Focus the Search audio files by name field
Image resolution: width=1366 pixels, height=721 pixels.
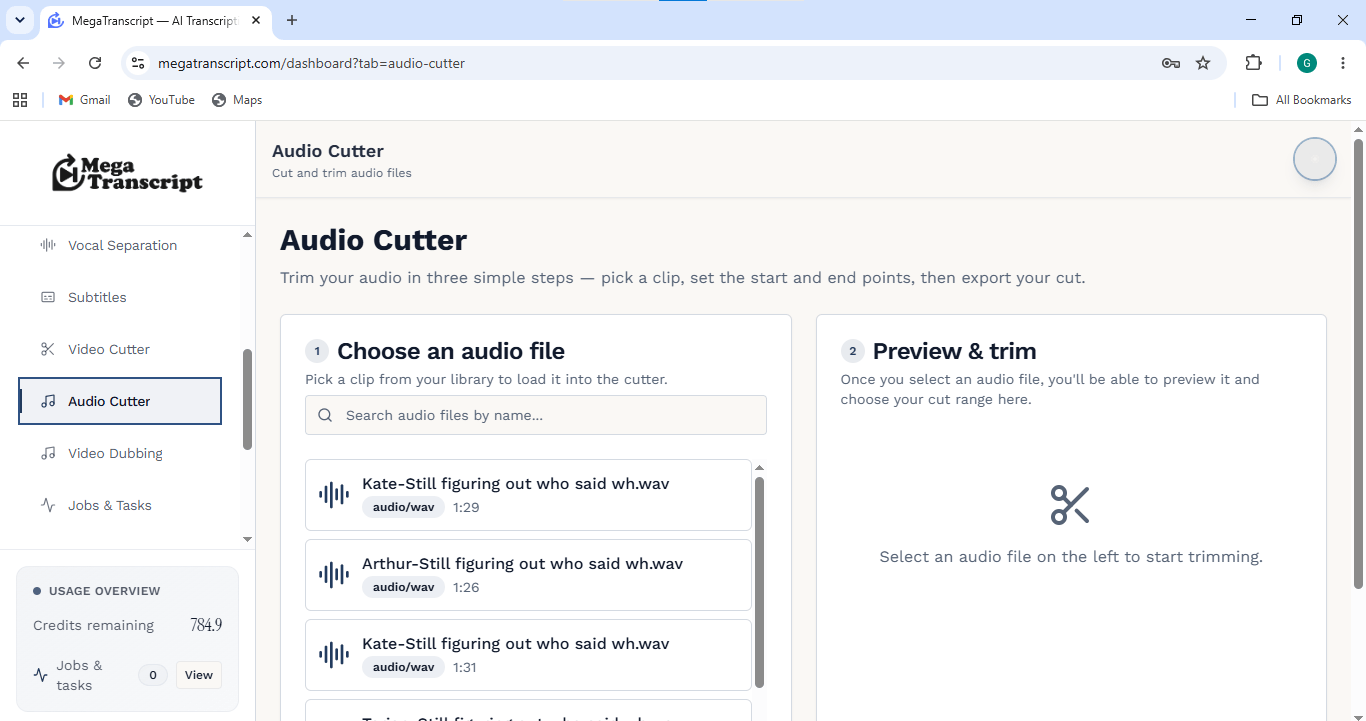coord(536,415)
